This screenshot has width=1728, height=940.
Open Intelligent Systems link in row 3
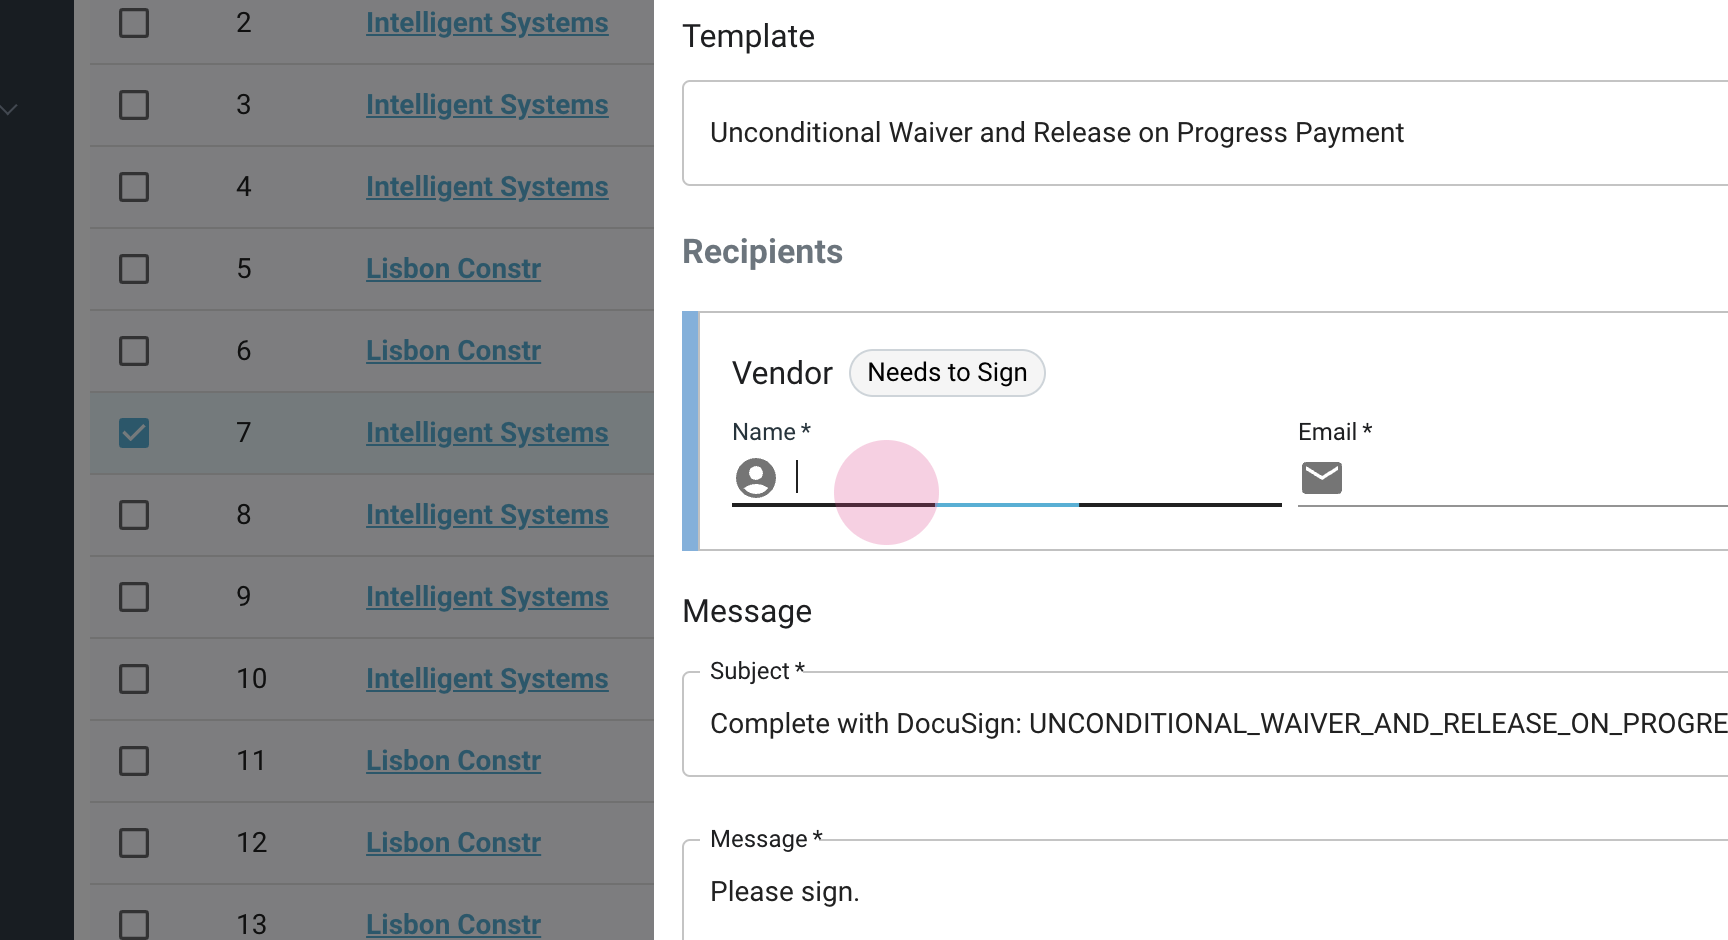tap(487, 105)
